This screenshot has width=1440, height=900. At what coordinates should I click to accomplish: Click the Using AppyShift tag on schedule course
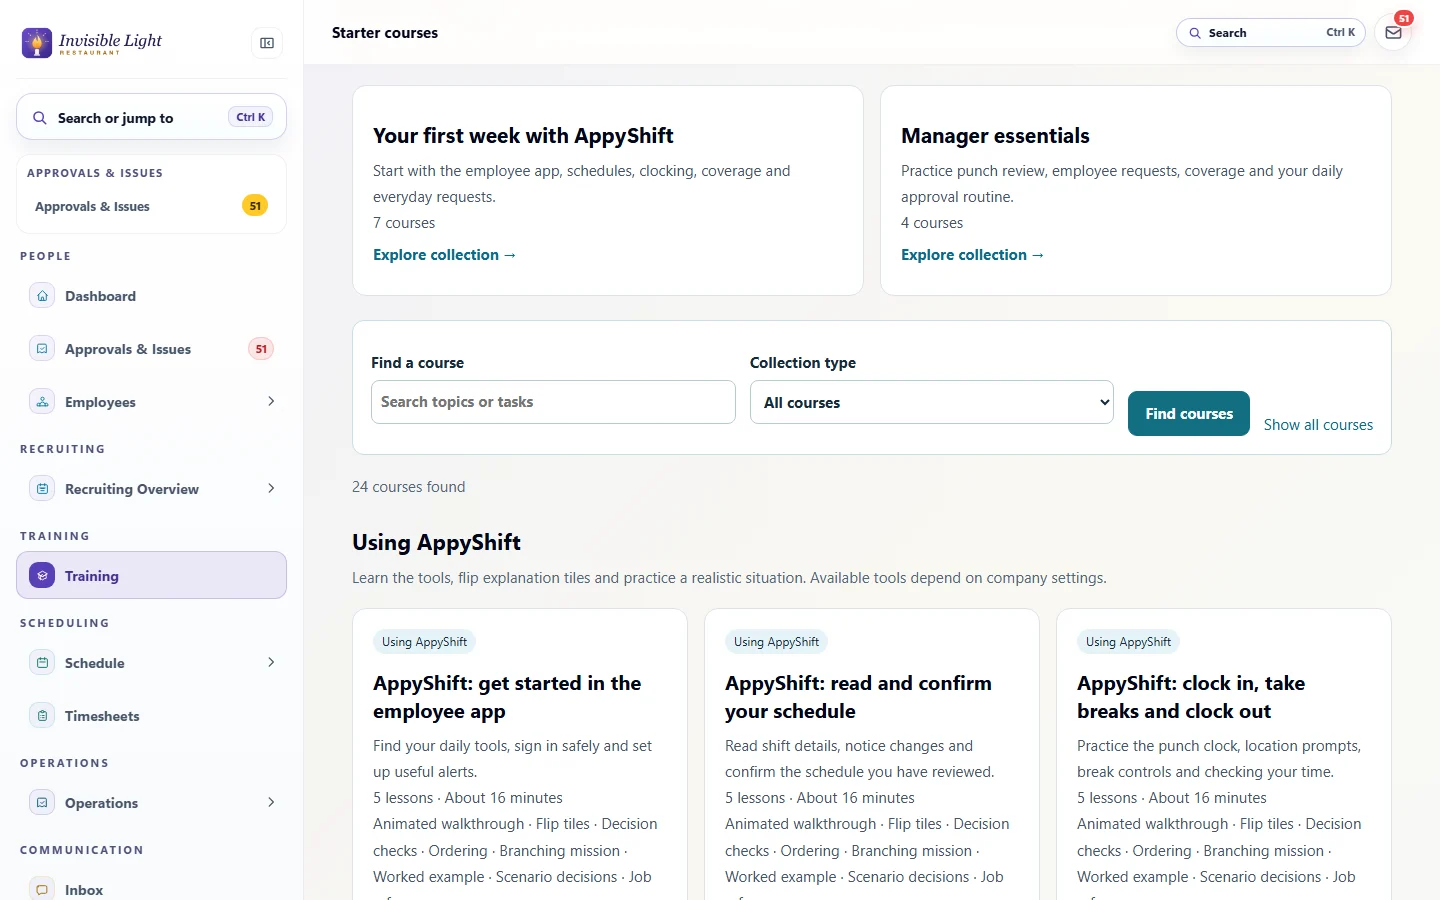(776, 642)
